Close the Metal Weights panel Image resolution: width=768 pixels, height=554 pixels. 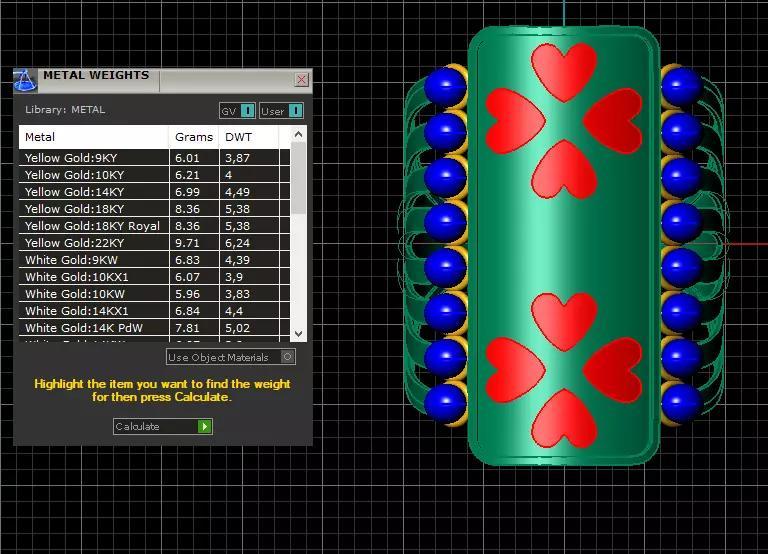(302, 79)
